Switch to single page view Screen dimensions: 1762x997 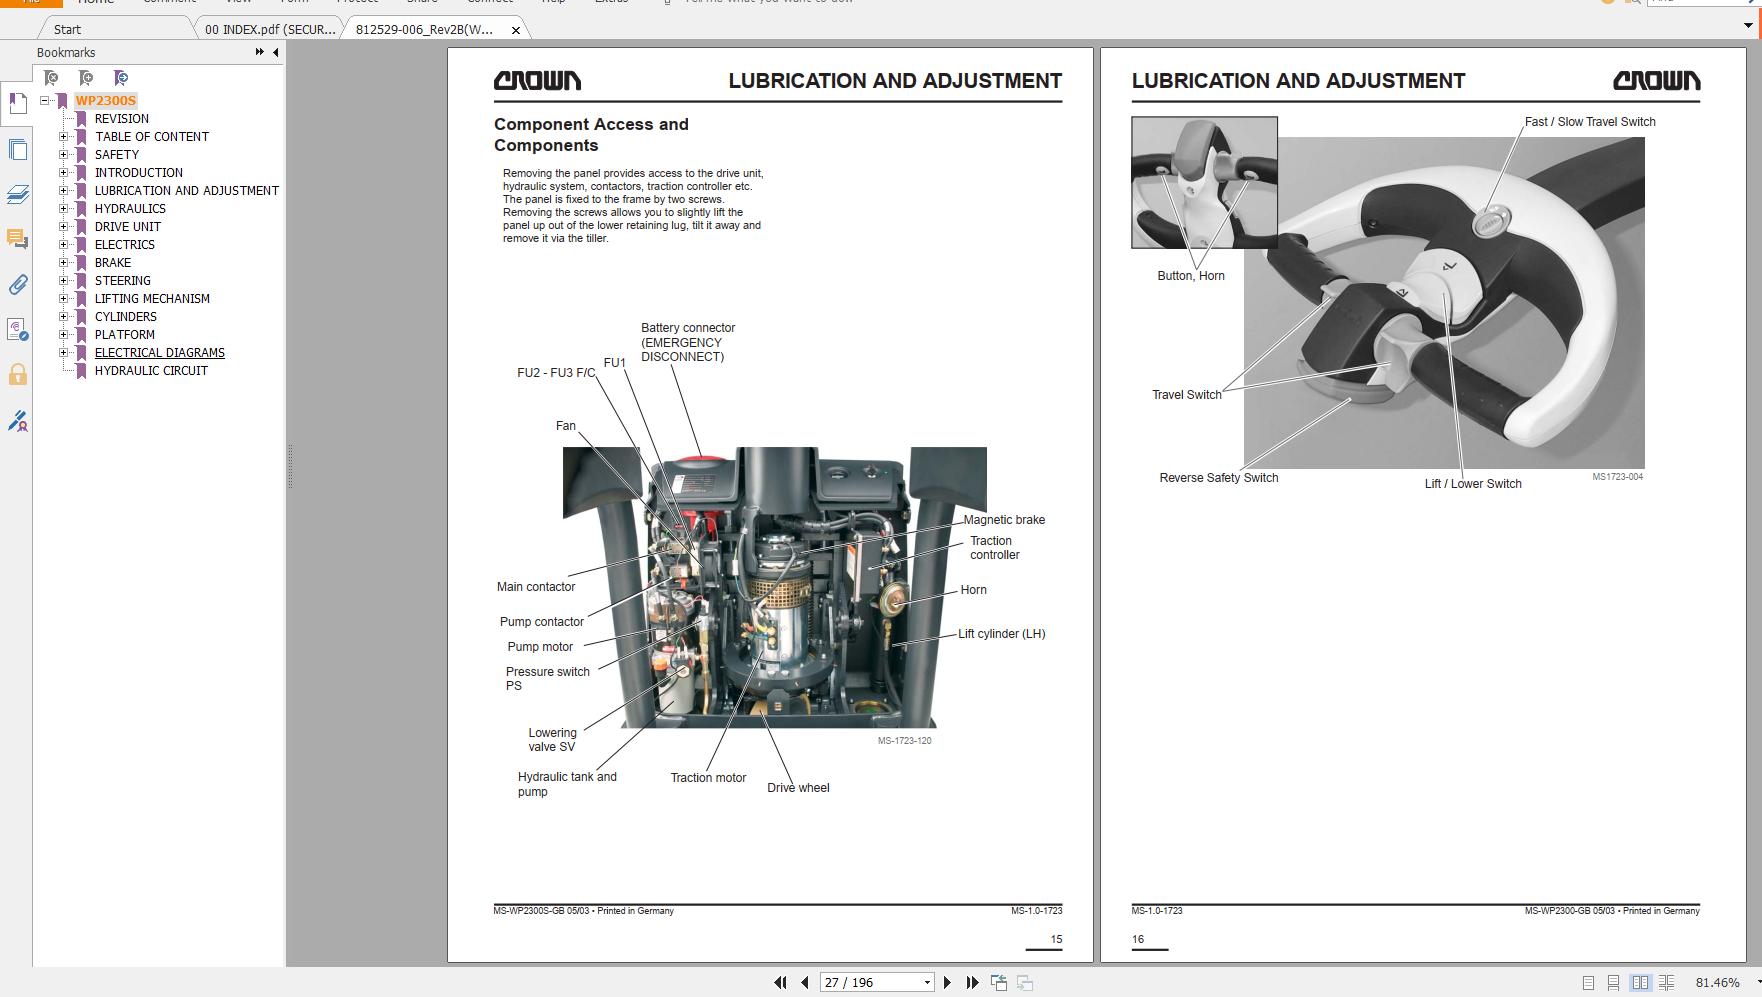click(x=1588, y=983)
